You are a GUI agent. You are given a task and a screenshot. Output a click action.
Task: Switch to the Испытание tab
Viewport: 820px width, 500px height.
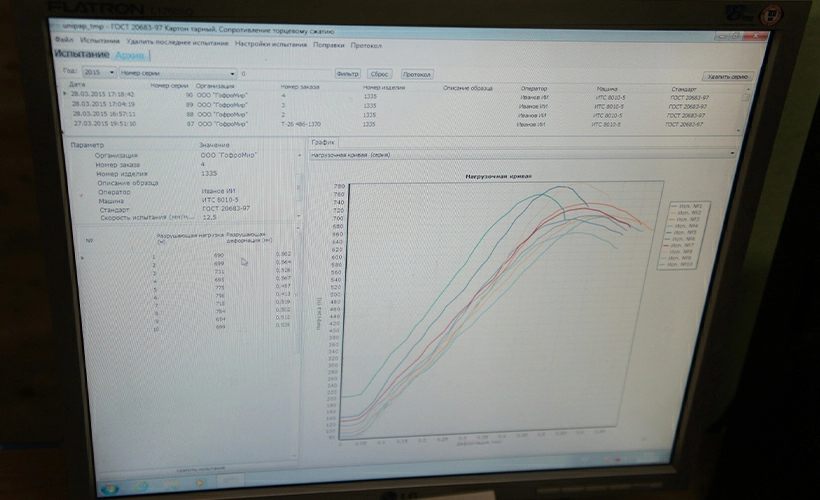(82, 54)
